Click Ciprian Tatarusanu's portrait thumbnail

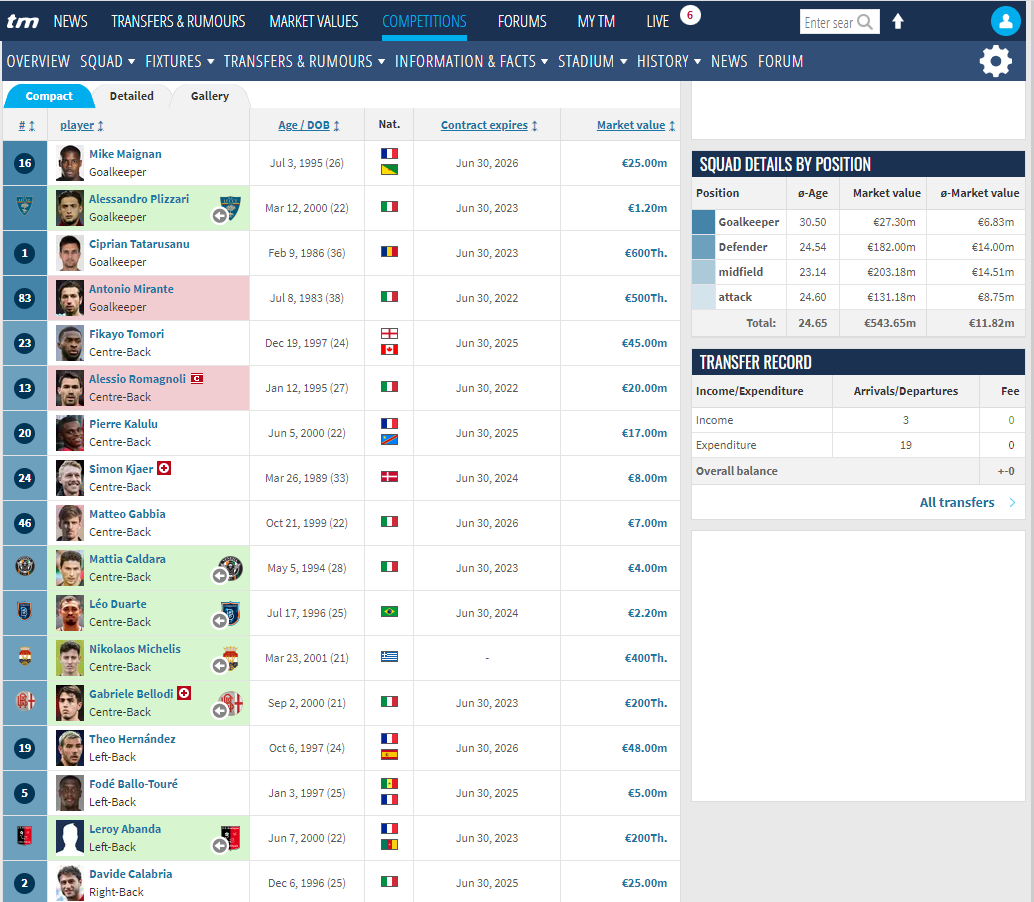click(69, 253)
